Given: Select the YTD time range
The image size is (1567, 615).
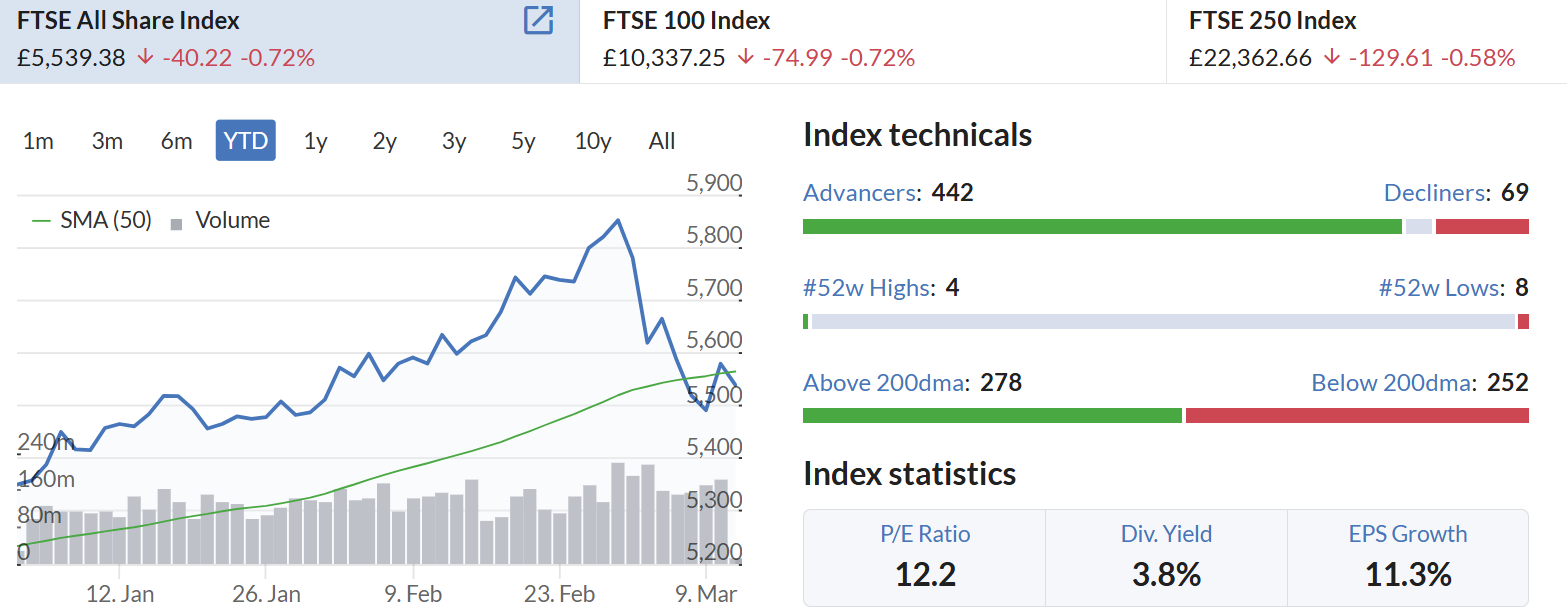Looking at the screenshot, I should [246, 141].
